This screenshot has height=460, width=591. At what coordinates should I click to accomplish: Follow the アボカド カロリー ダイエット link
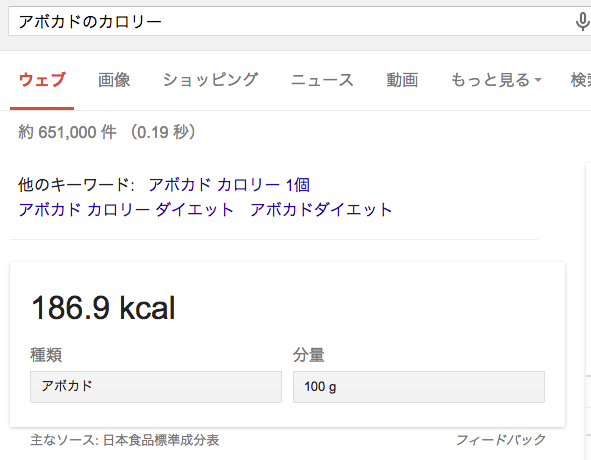click(x=126, y=210)
